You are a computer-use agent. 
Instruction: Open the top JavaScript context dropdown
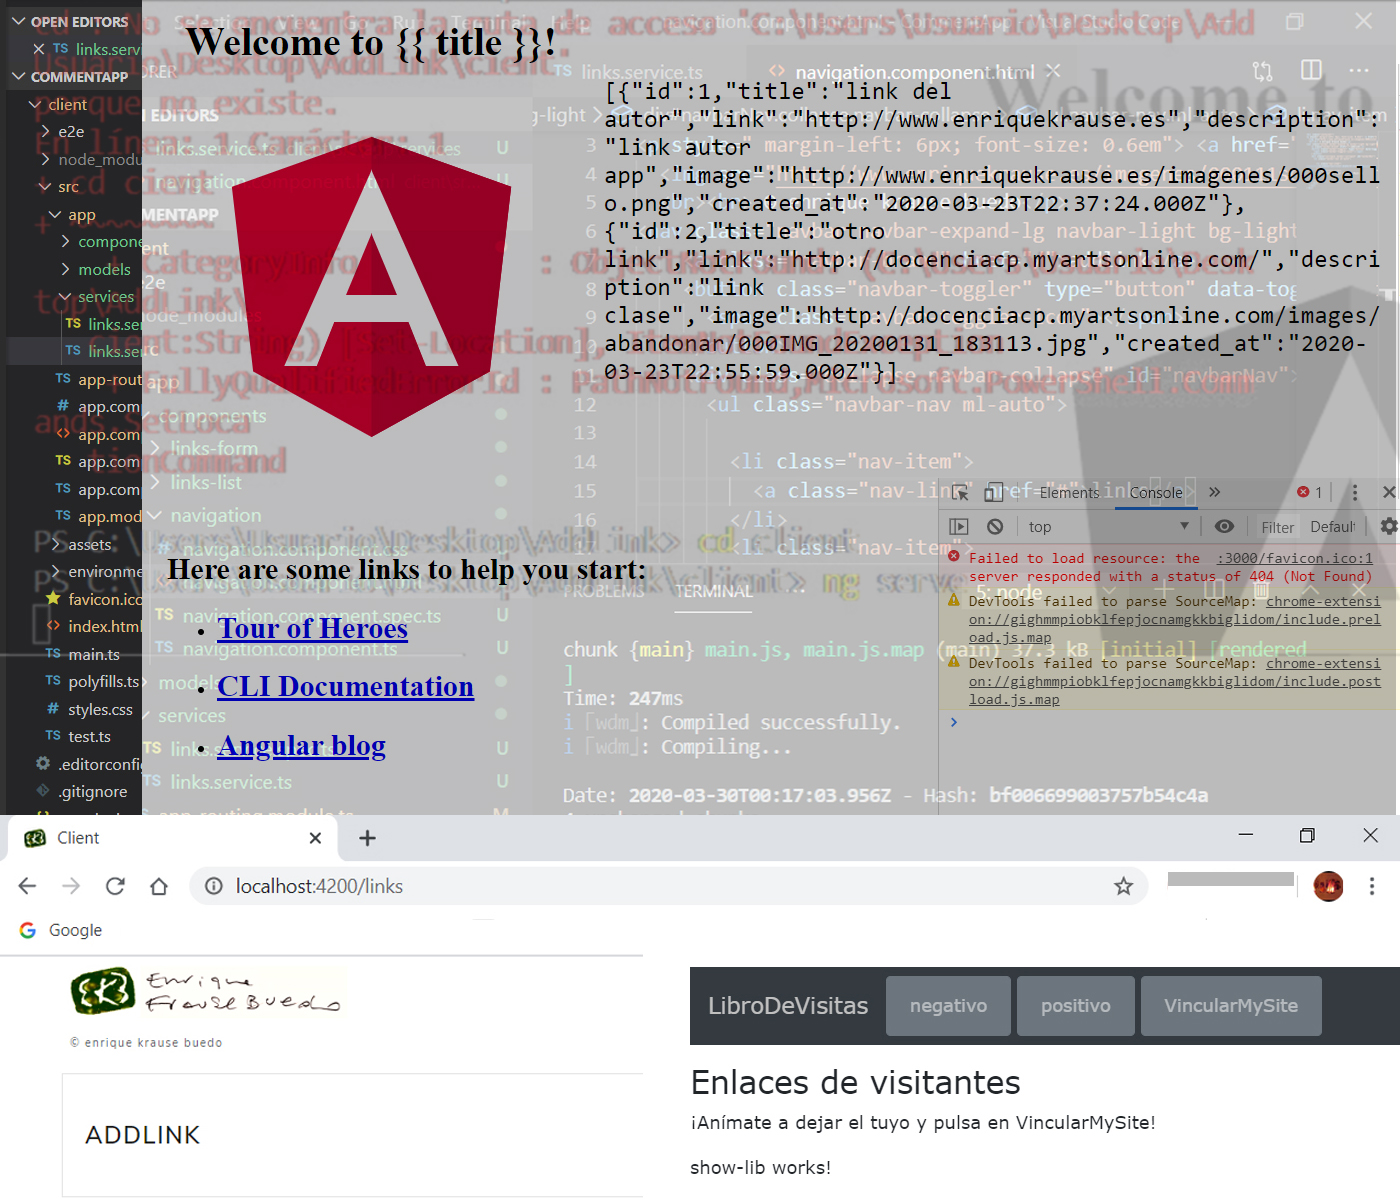click(x=1108, y=526)
